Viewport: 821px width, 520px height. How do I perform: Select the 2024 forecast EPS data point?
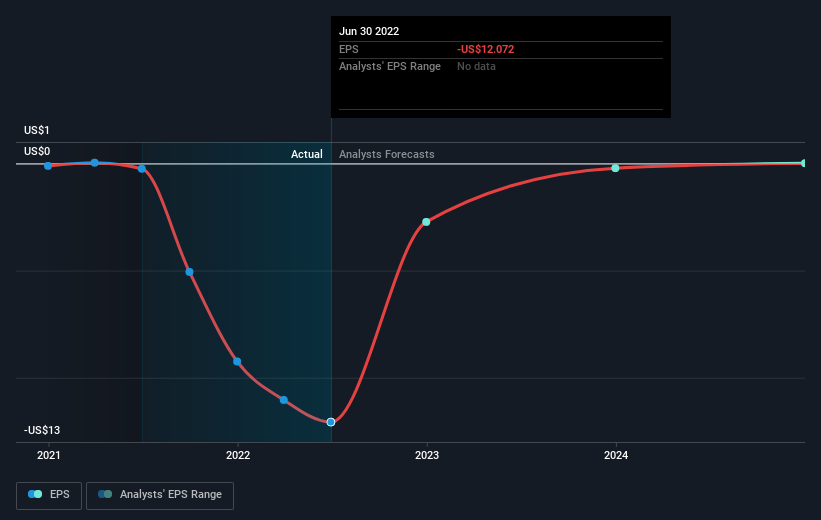point(615,168)
